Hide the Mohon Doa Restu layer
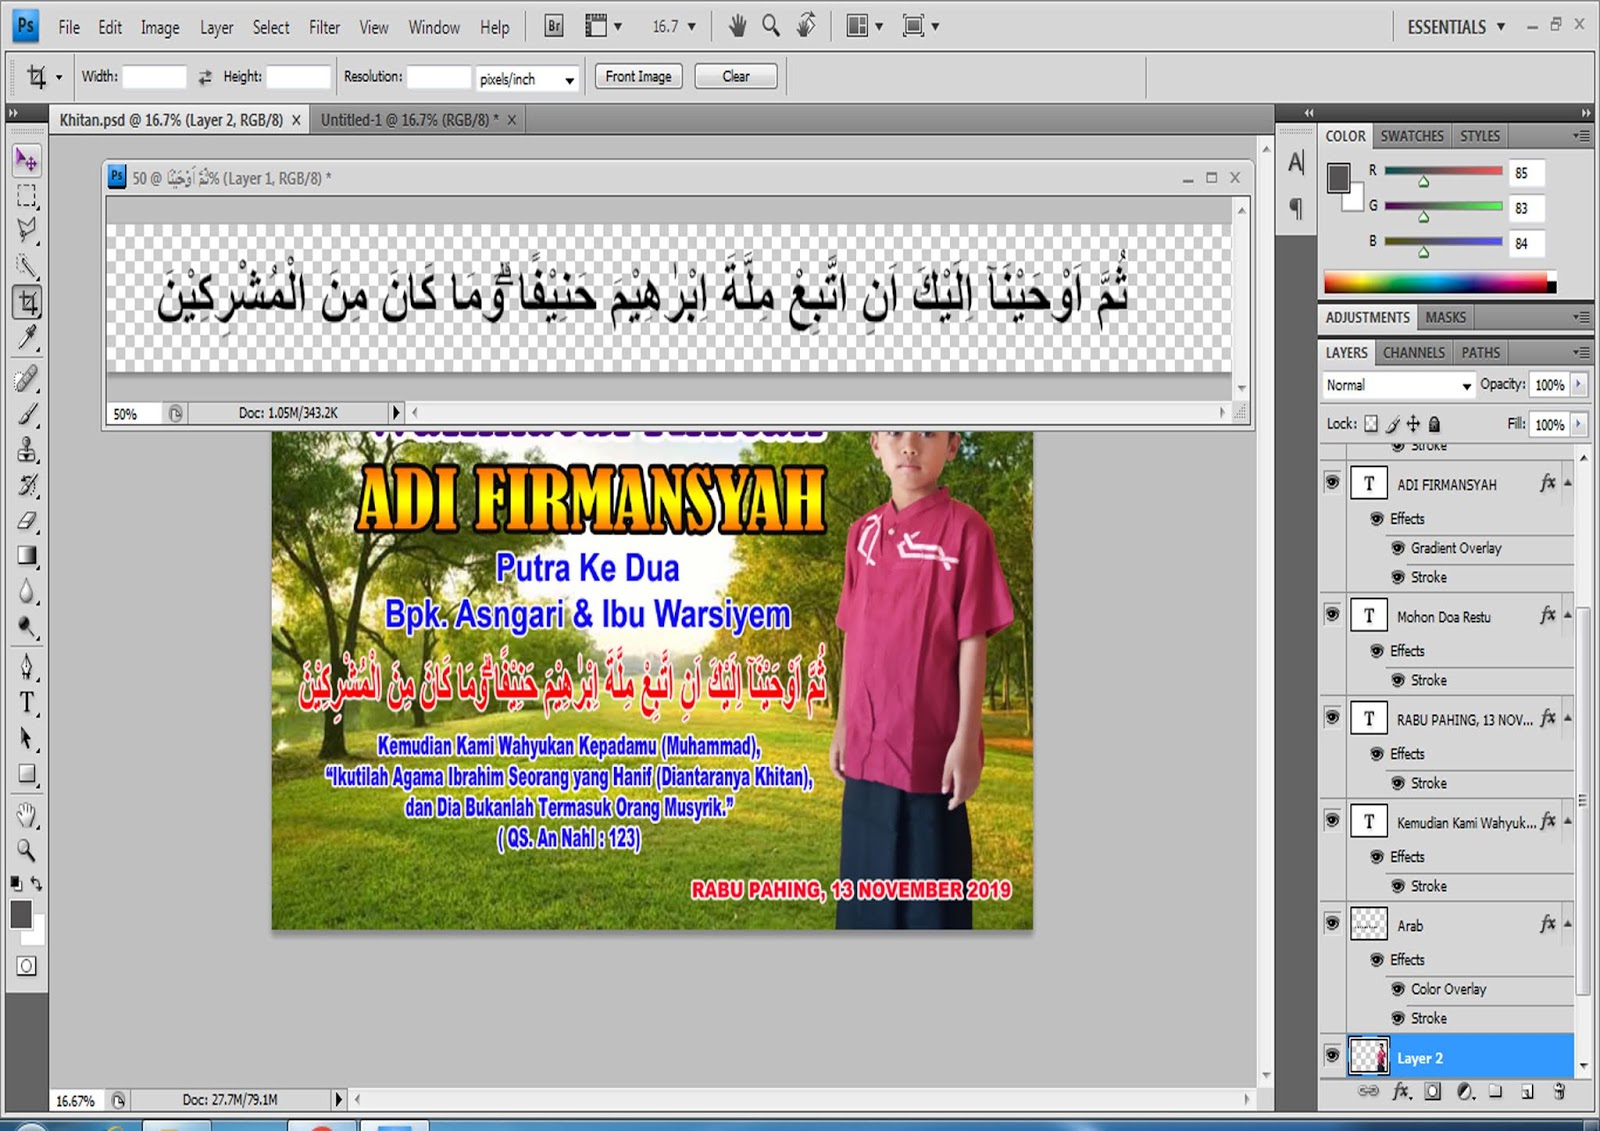The image size is (1600, 1131). 1333,616
